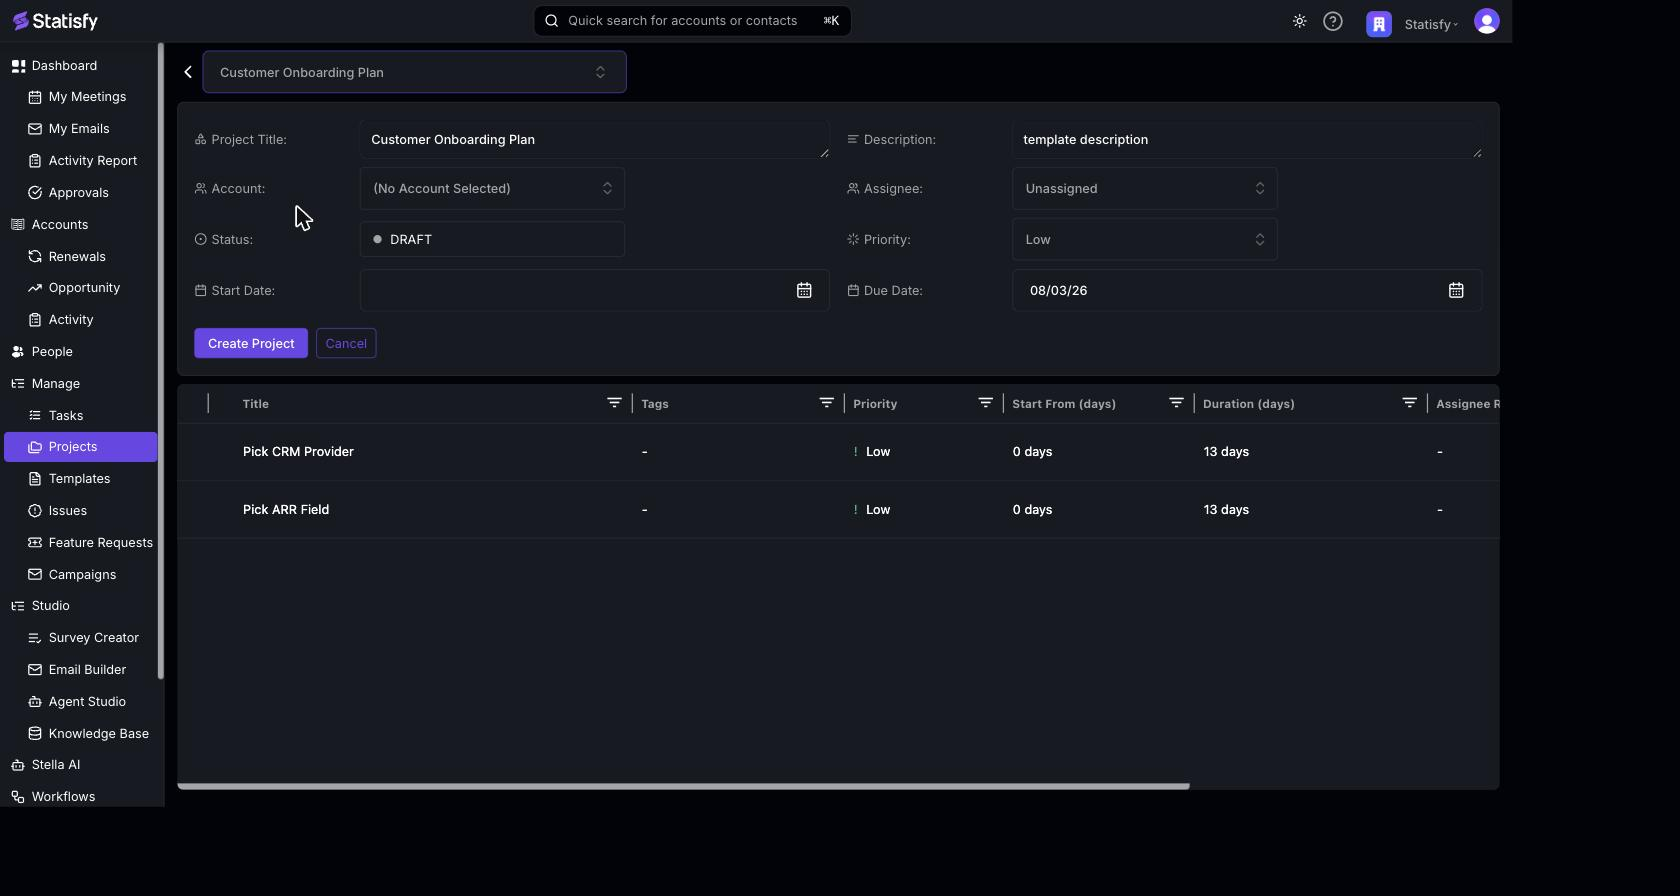1680x896 pixels.
Task: Click the Campaigns mail icon
Action: point(35,575)
